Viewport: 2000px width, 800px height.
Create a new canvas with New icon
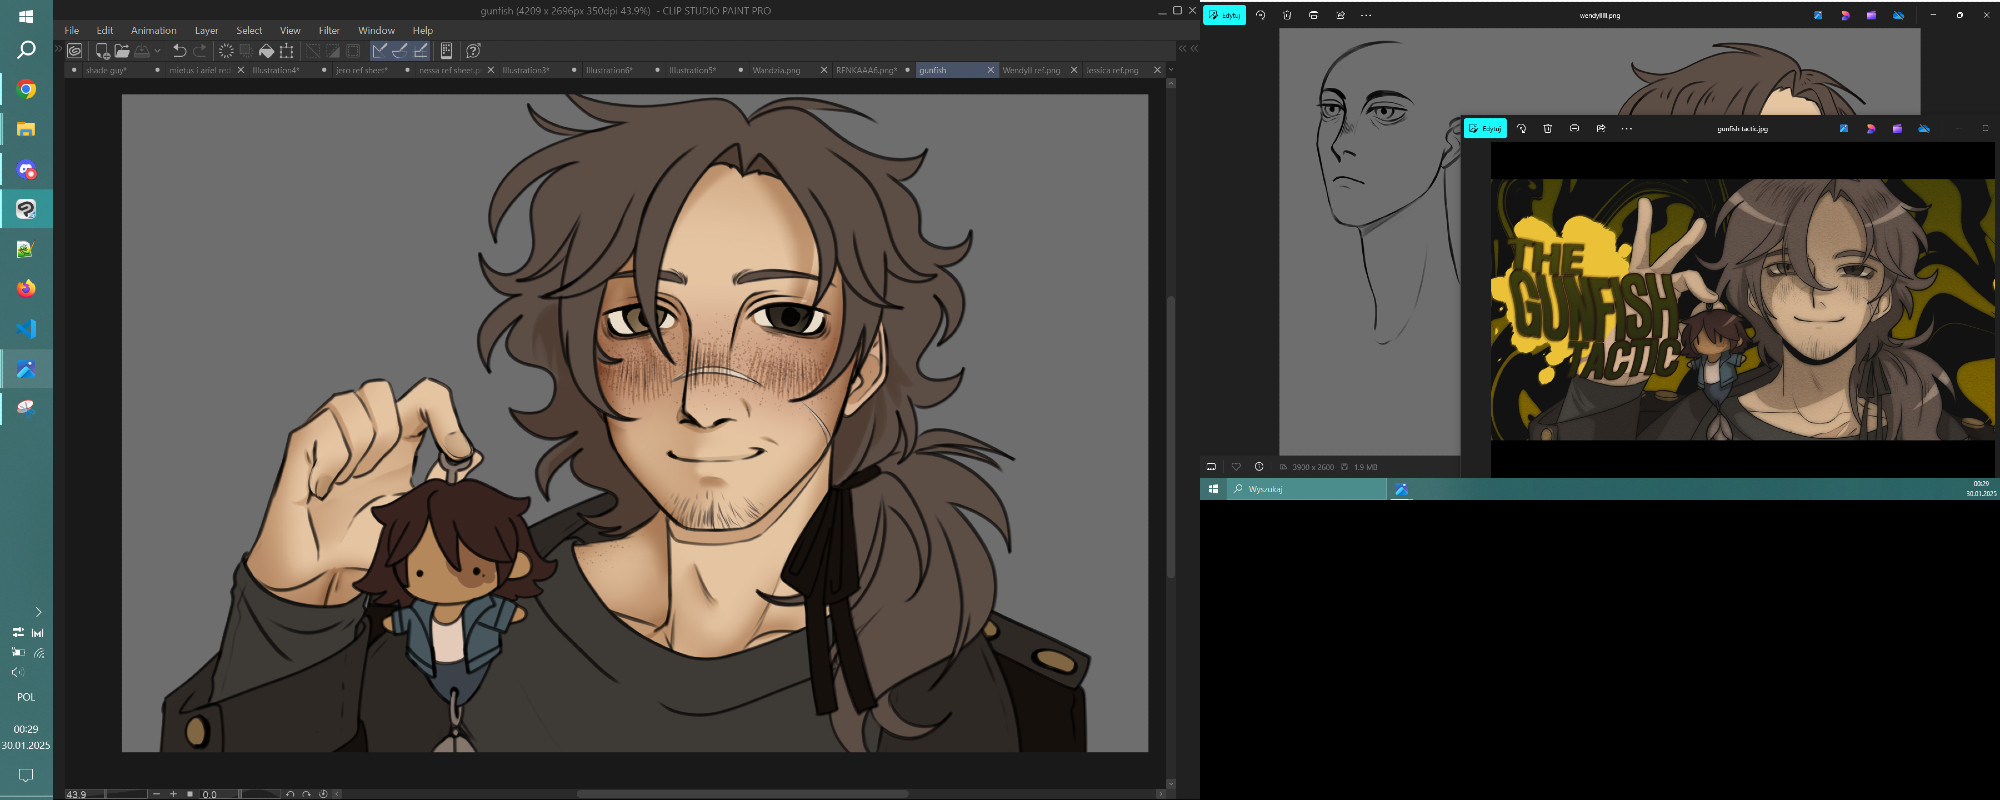point(102,50)
